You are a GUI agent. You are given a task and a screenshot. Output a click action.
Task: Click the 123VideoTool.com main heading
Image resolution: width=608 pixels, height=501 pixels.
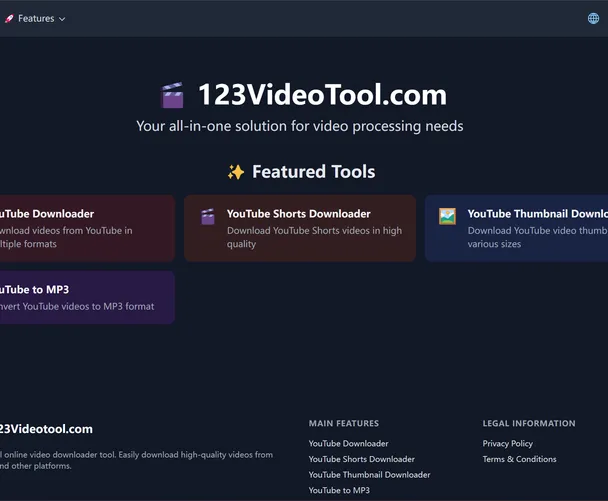pos(322,95)
